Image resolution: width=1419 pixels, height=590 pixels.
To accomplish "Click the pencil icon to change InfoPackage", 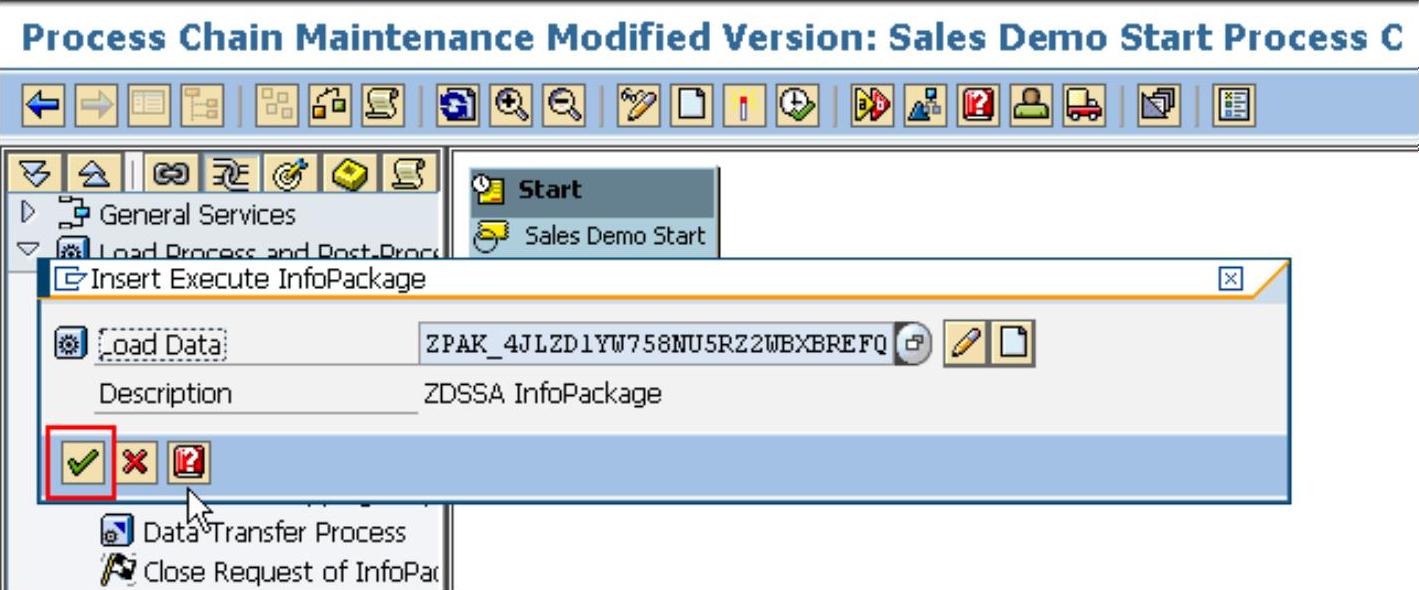I will (x=964, y=344).
